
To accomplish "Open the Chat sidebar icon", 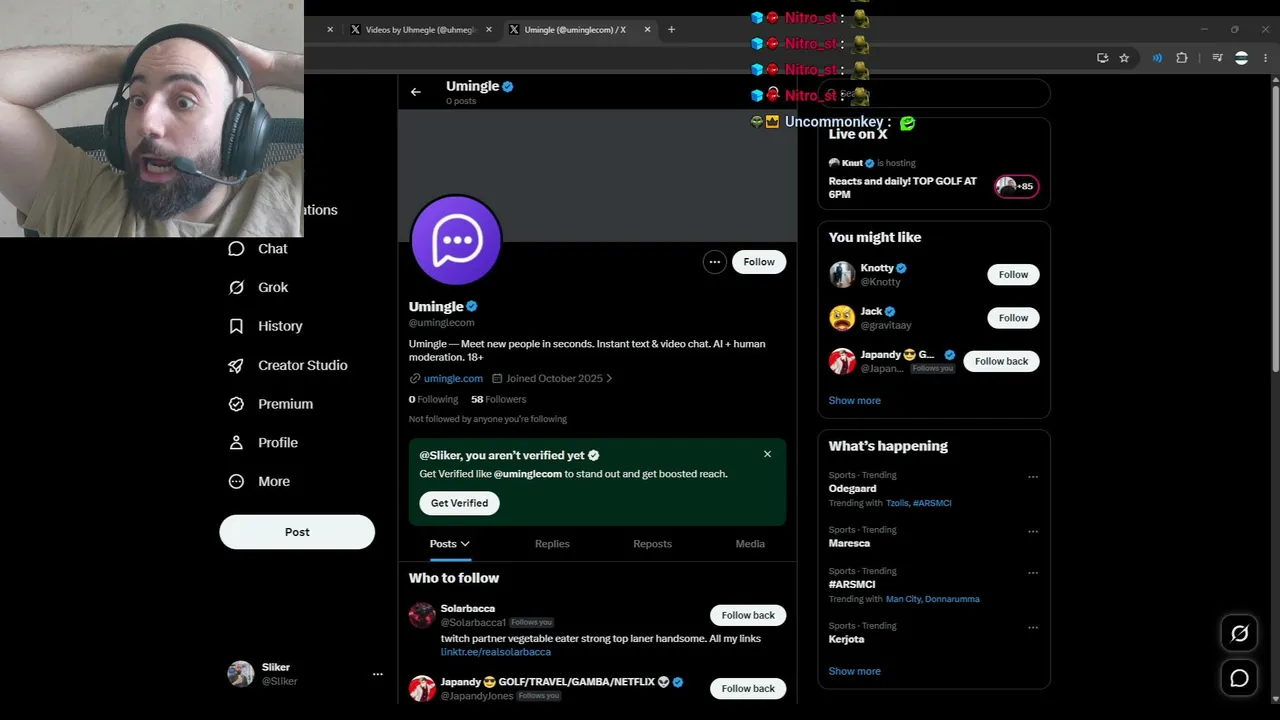I will (236, 249).
